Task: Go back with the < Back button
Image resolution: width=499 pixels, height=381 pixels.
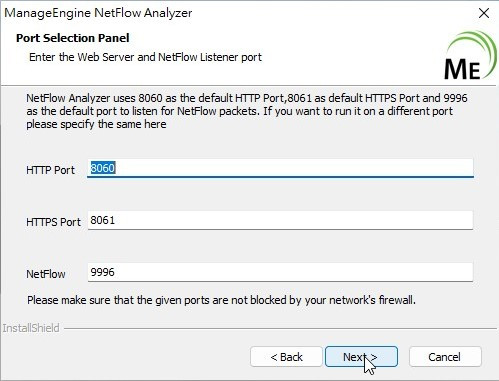Action: coord(286,357)
